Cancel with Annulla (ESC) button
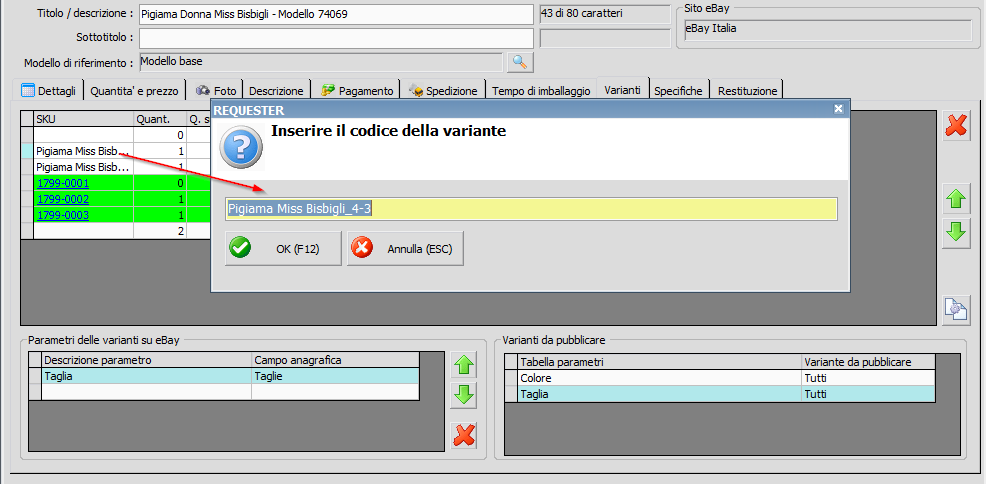This screenshot has width=986, height=484. [405, 249]
